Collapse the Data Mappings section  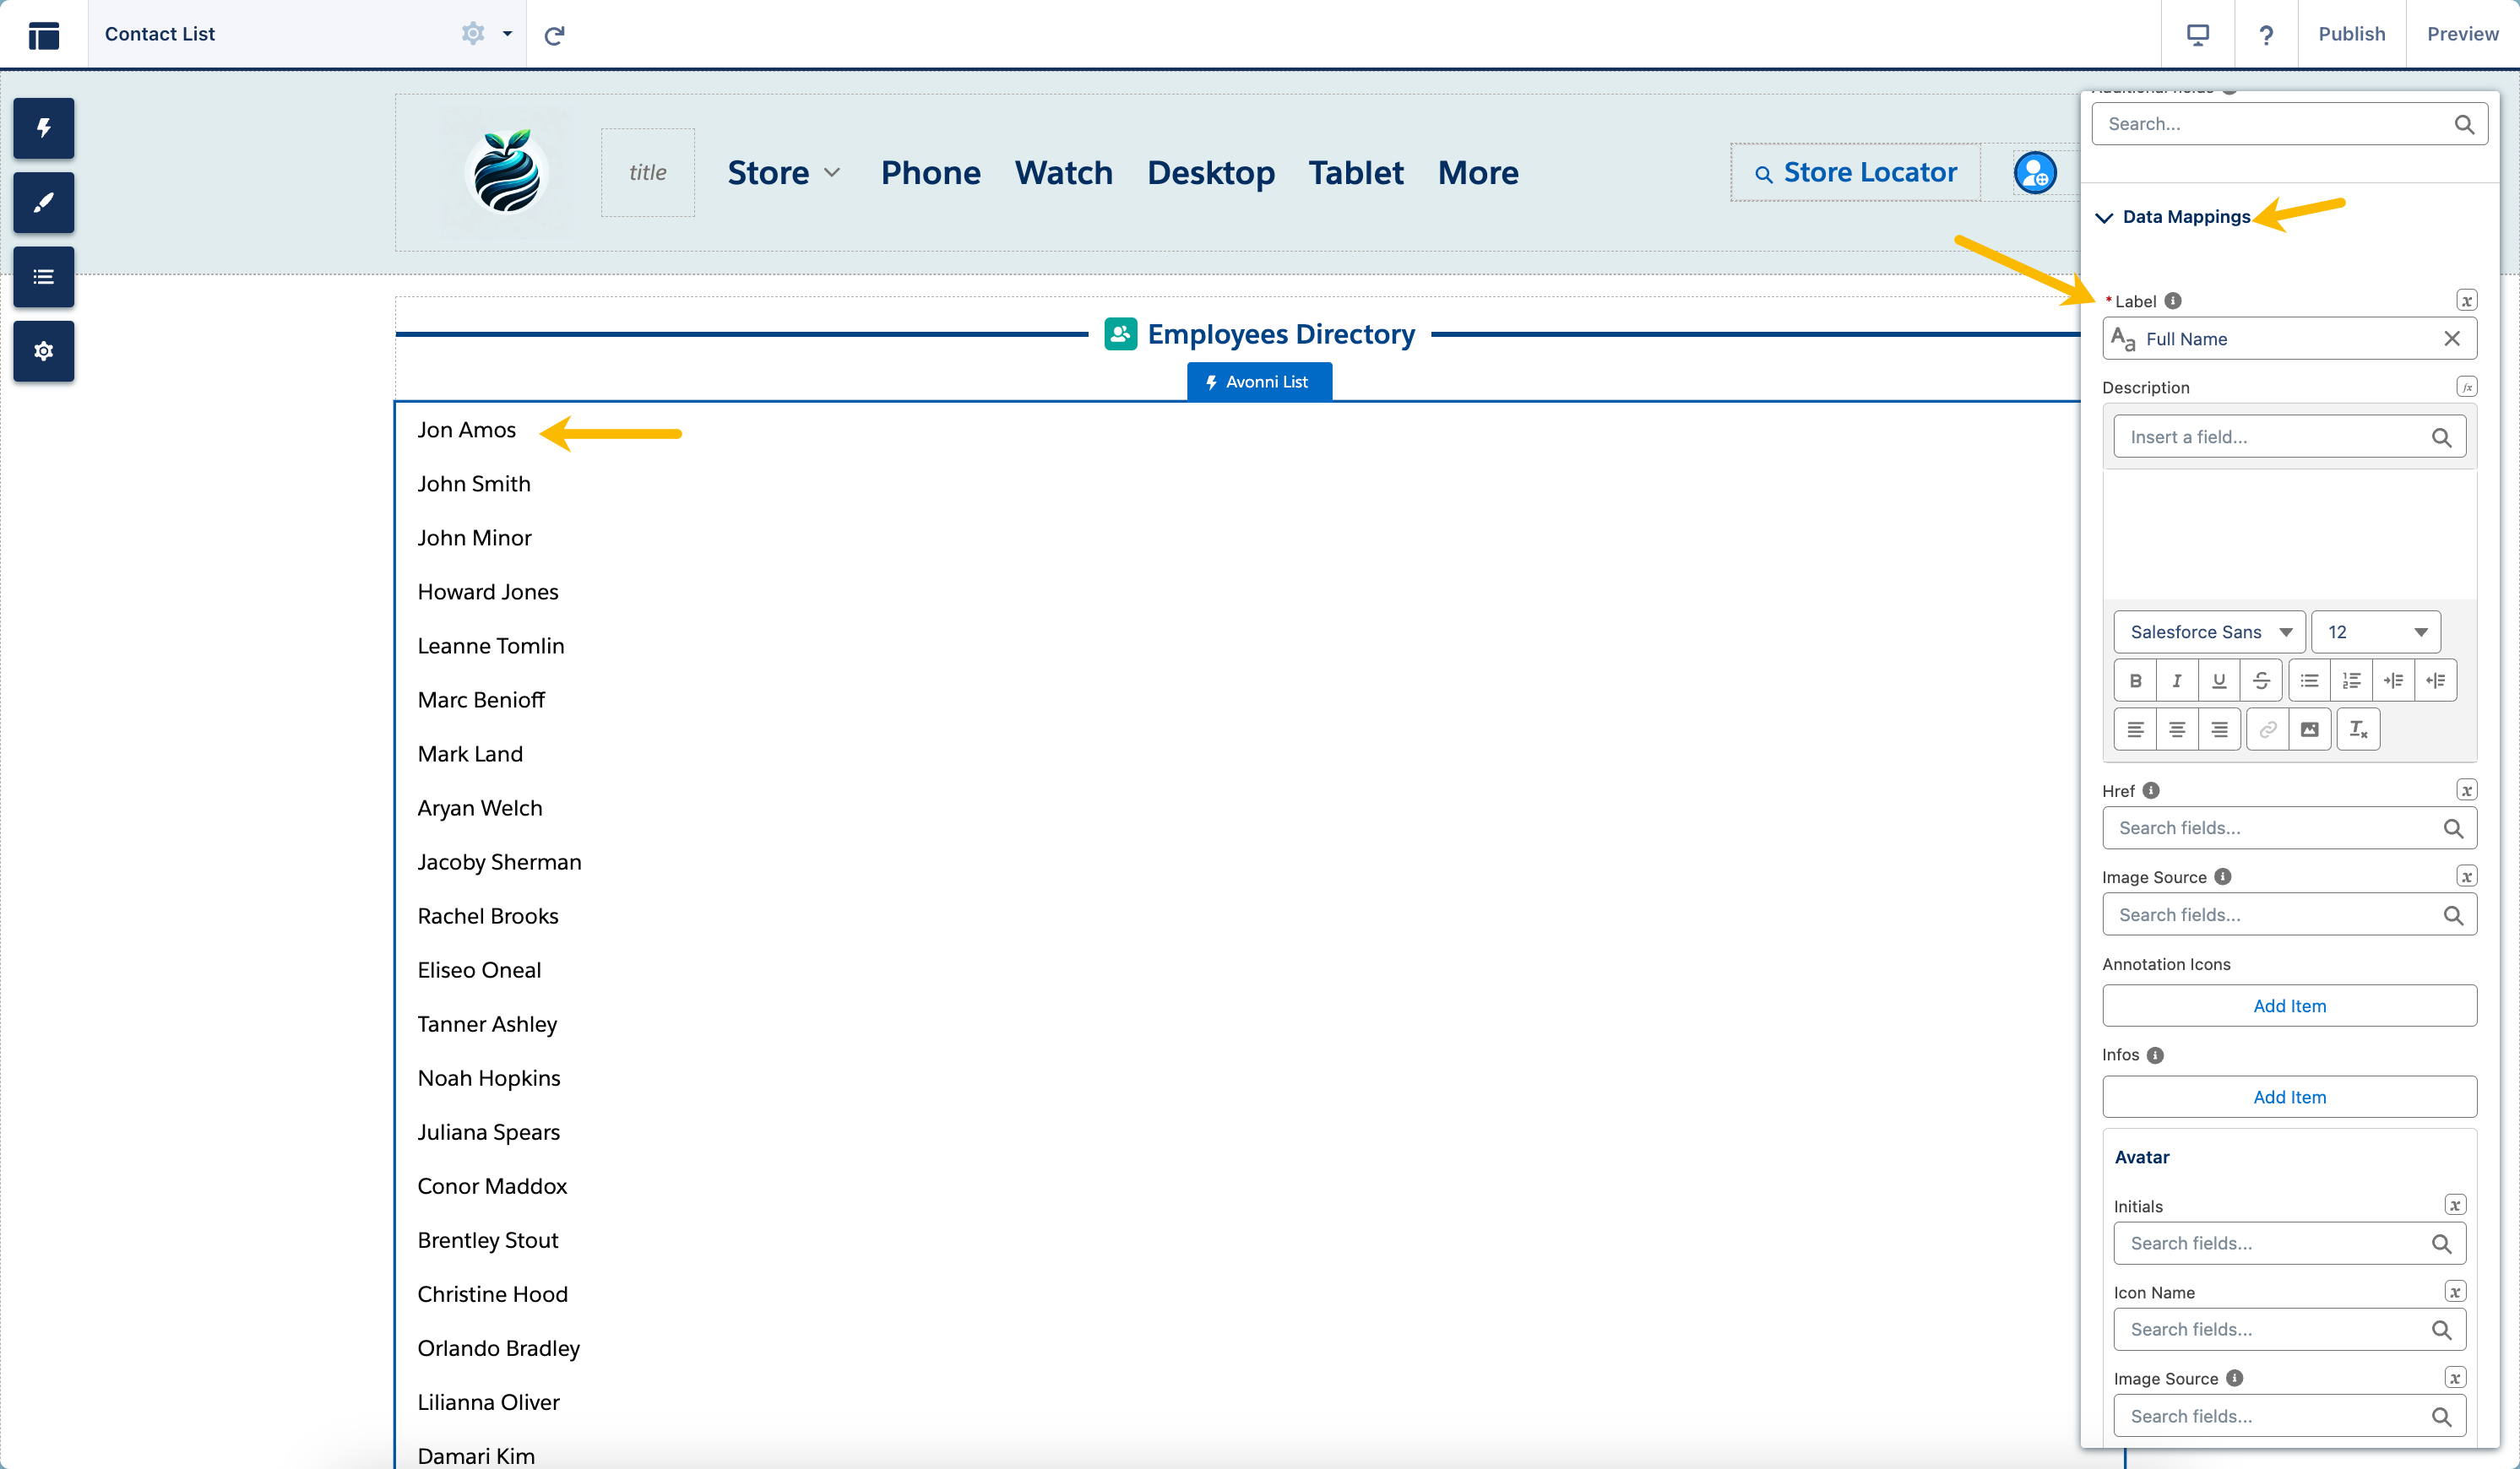2104,217
